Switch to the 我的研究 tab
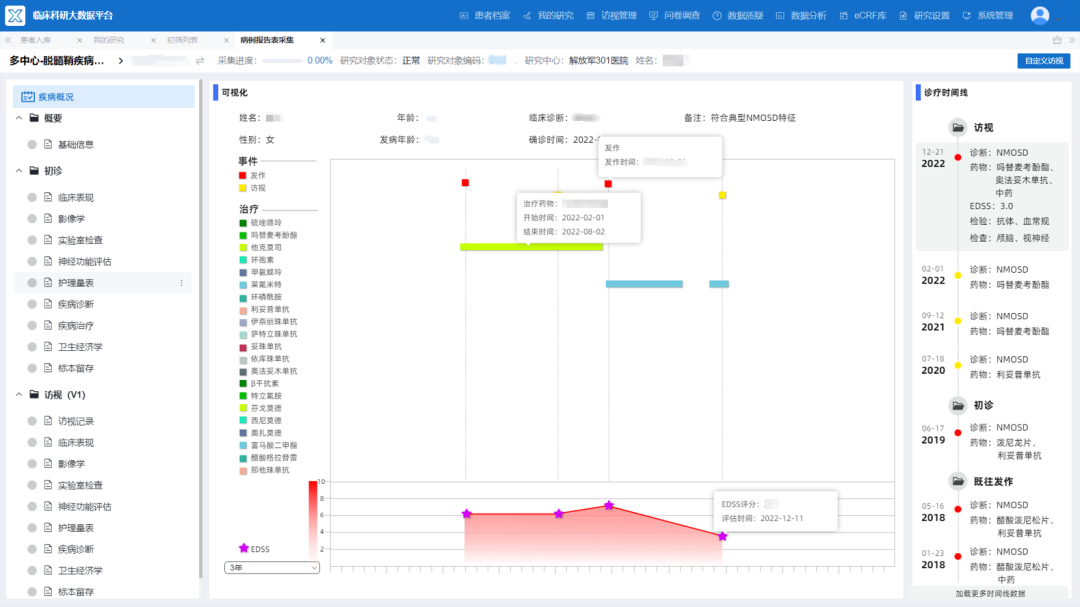 coord(109,40)
